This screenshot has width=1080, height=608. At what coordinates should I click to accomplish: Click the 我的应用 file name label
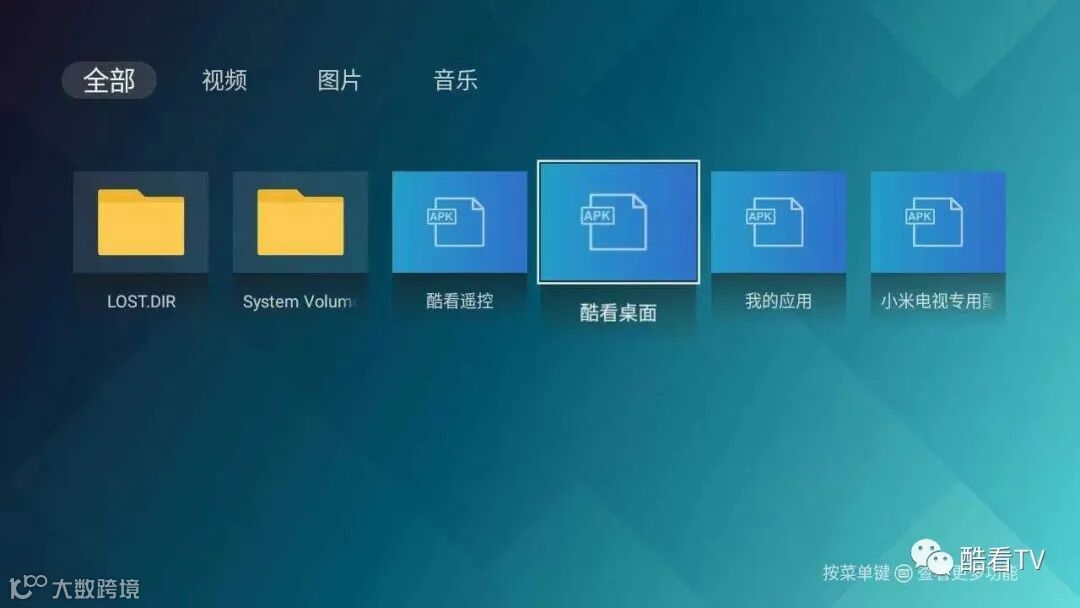[778, 301]
